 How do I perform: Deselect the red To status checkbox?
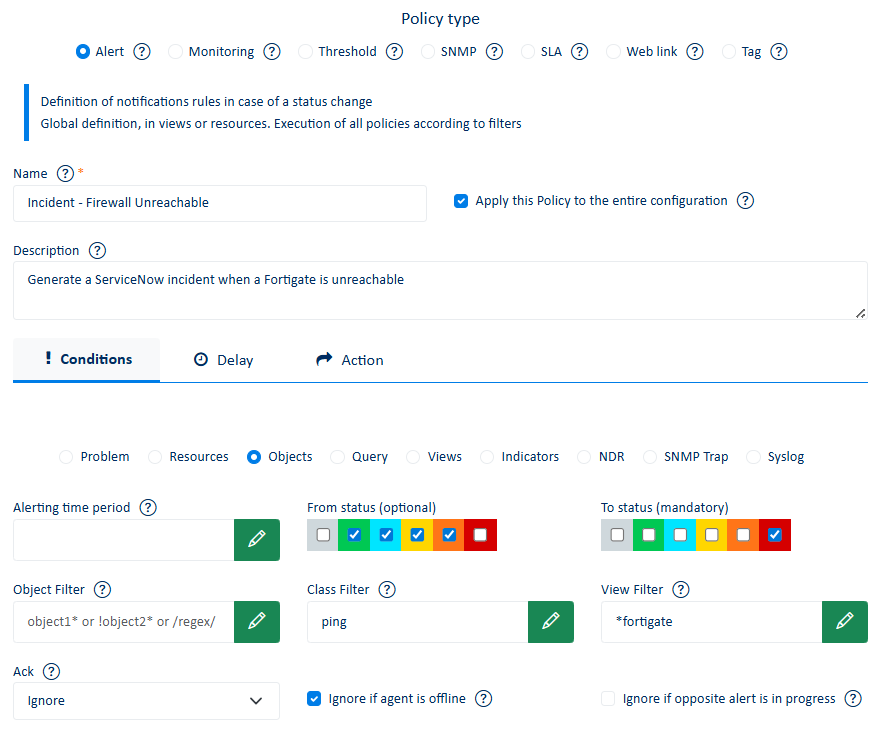pos(774,535)
